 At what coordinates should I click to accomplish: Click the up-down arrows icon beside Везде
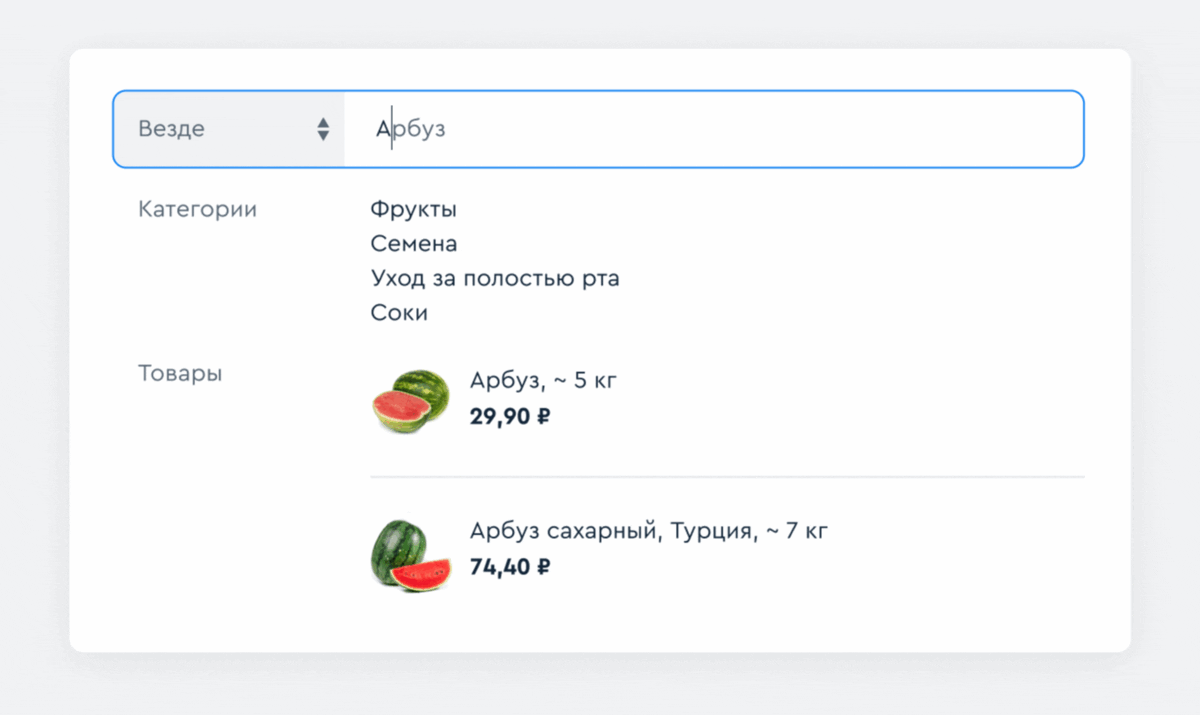coord(323,129)
